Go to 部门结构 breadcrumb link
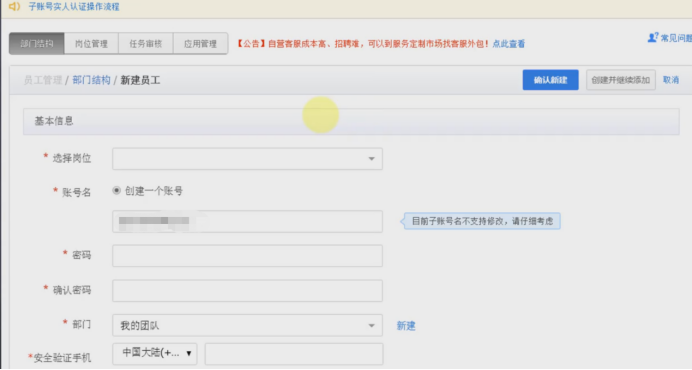This screenshot has width=692, height=370. coord(91,80)
